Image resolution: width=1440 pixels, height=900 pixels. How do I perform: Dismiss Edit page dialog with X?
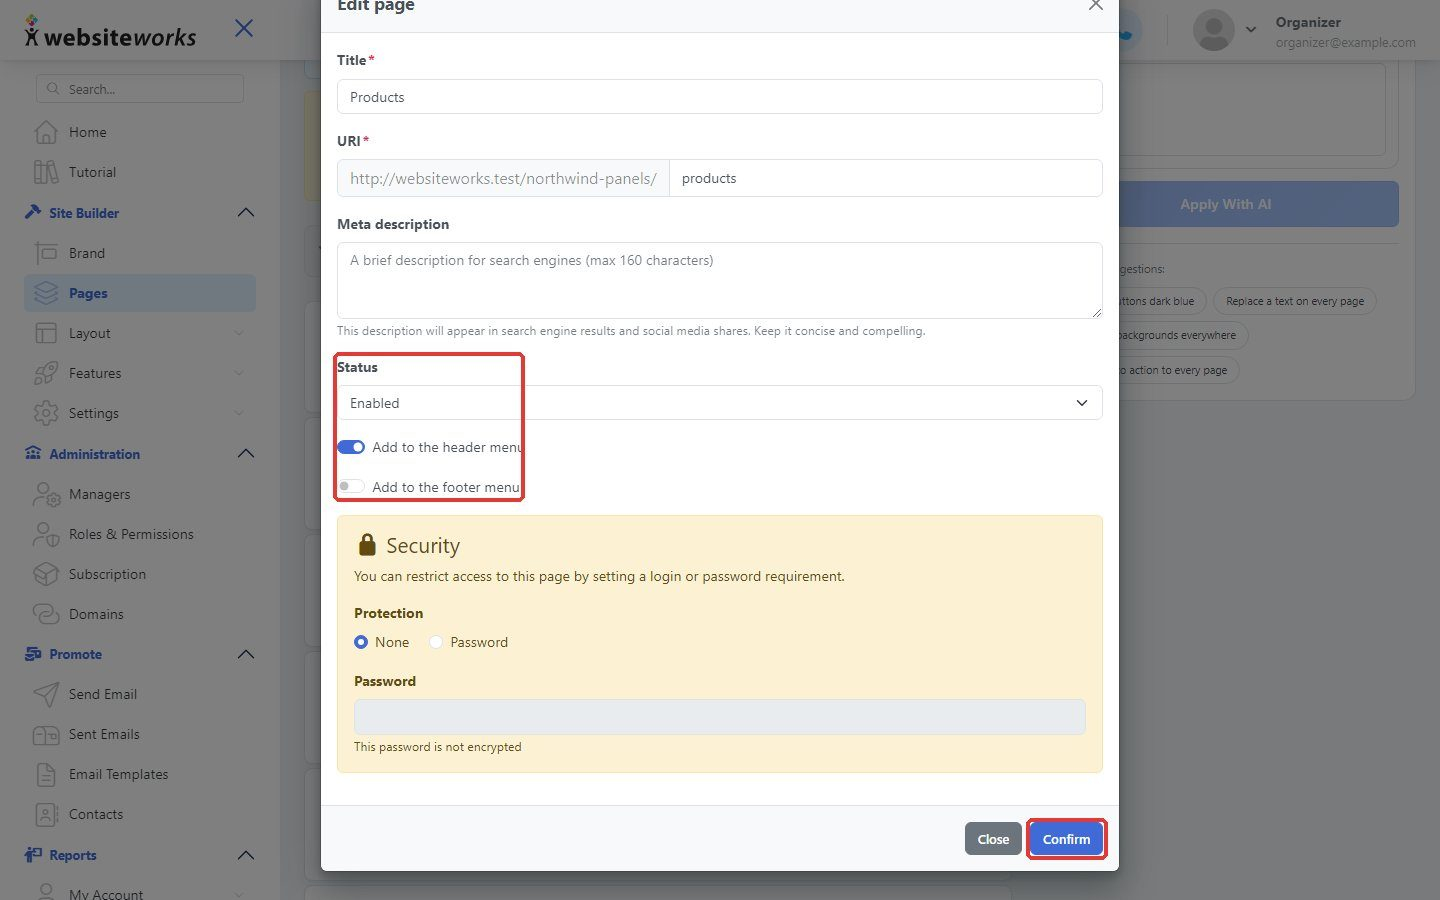(x=1096, y=5)
